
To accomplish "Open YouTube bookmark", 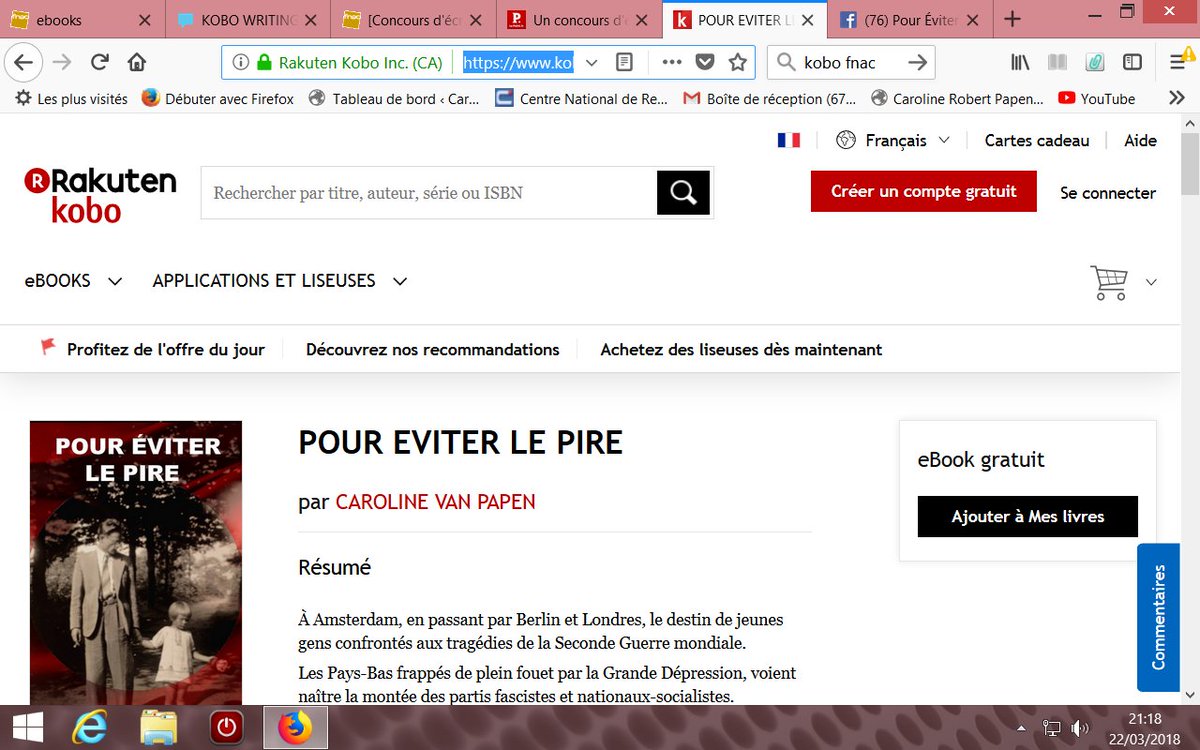I will [1096, 98].
